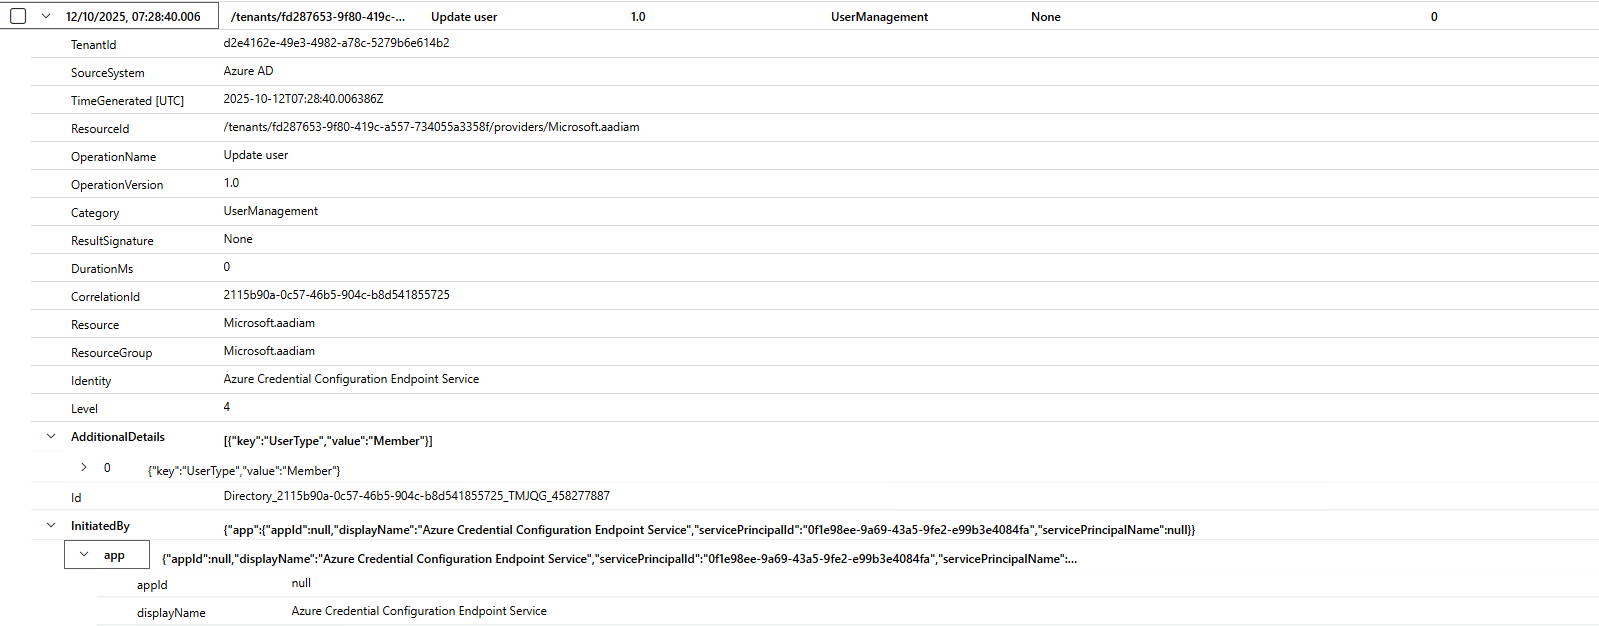The image size is (1599, 626).
Task: Click the timestamp 12/10/2025, 07:28:40.006
Action: pyautogui.click(x=133, y=17)
